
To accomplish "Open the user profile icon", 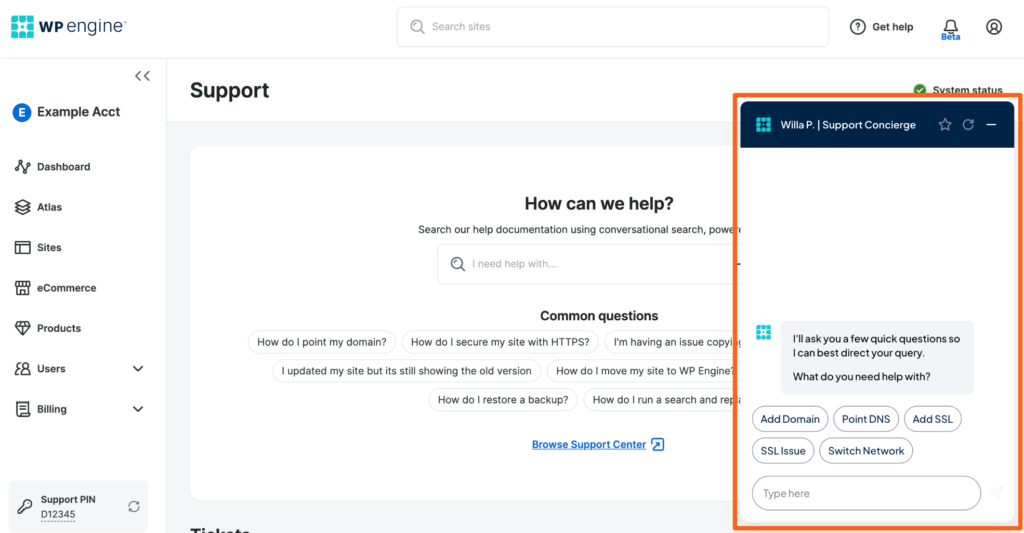I will (x=993, y=27).
